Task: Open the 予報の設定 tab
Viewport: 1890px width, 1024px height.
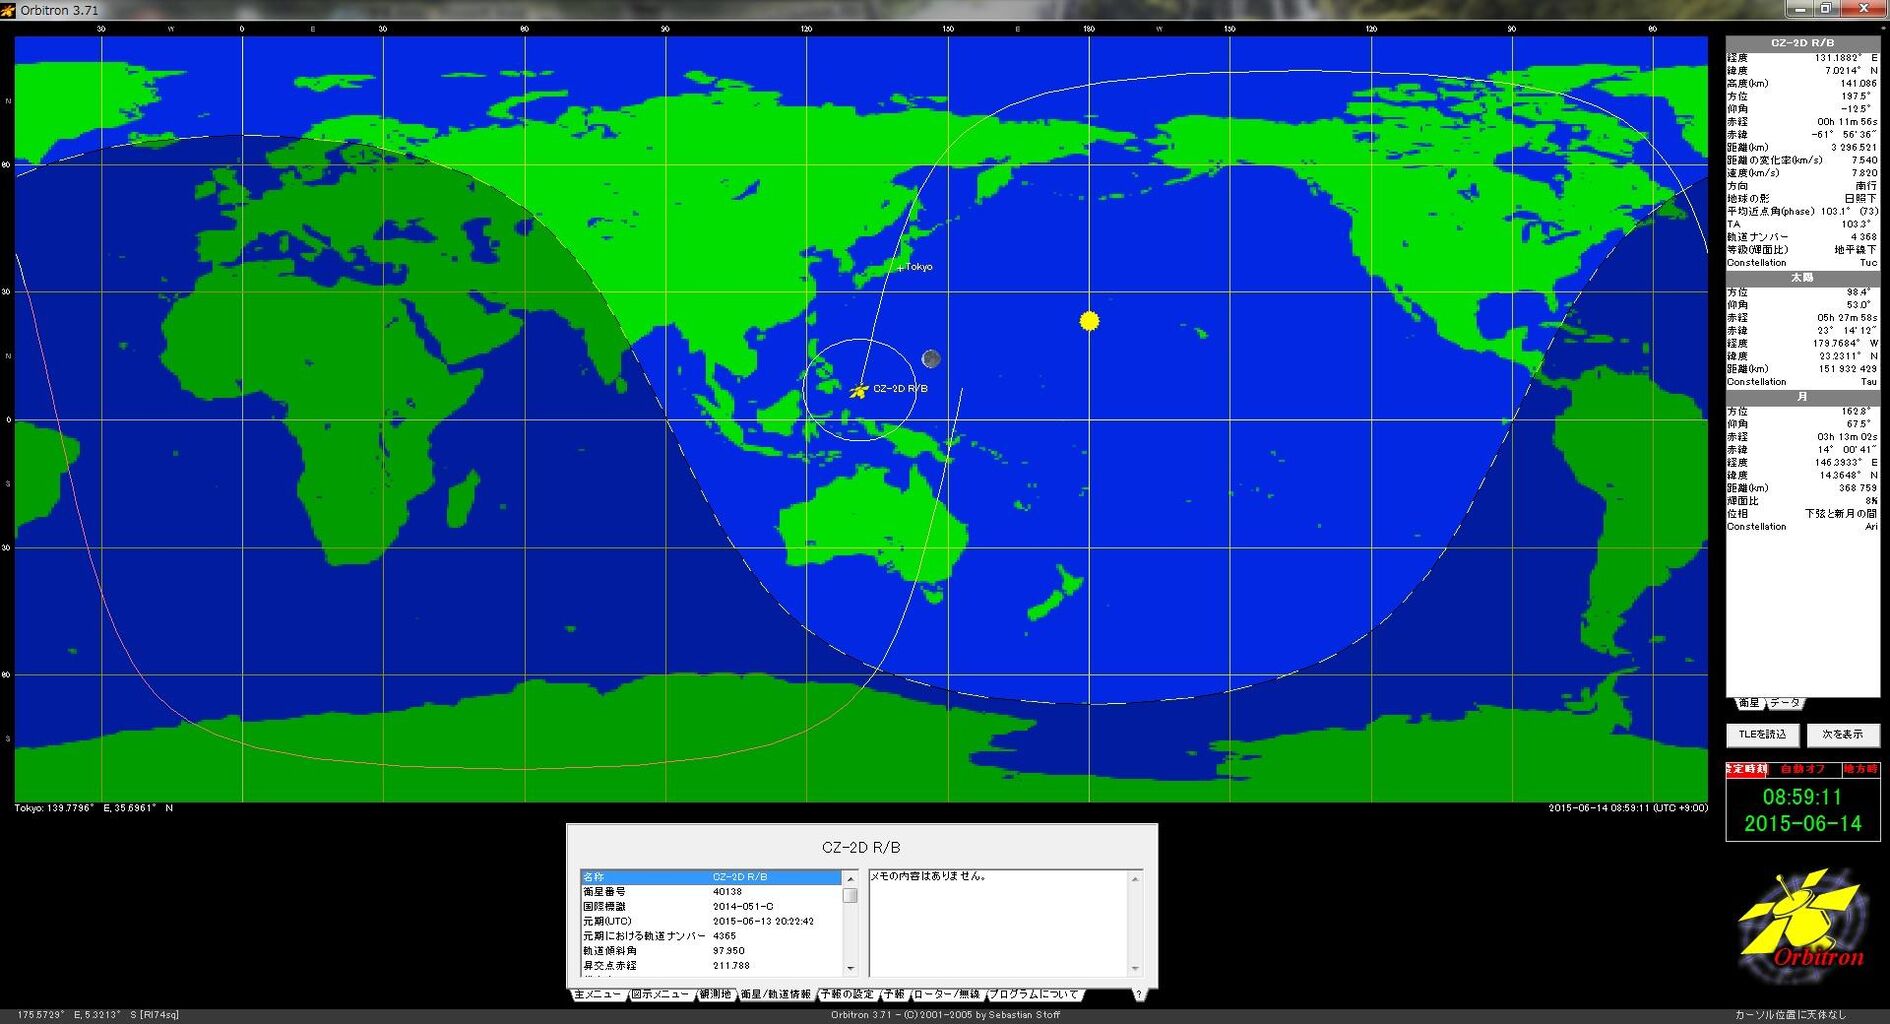Action: (848, 995)
